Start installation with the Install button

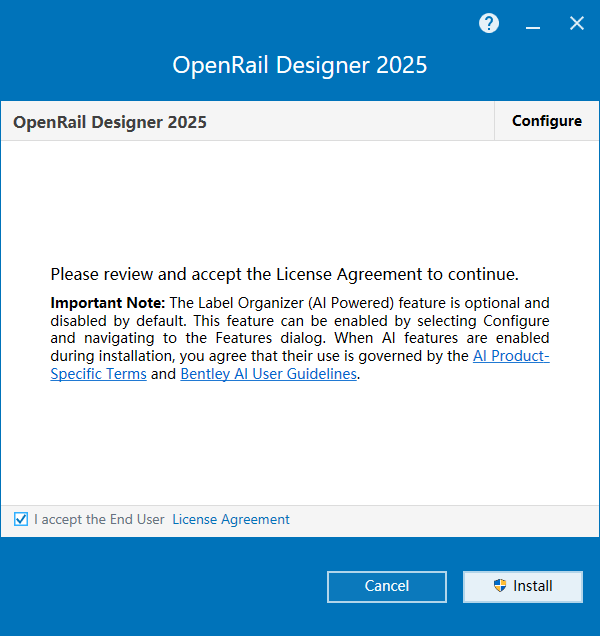[x=523, y=586]
